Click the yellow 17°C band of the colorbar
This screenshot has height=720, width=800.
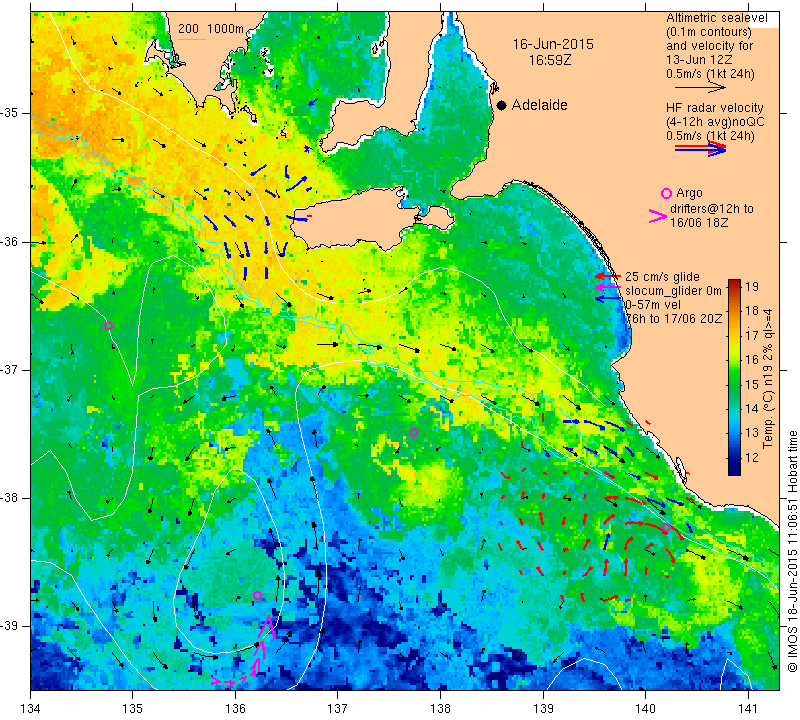pos(734,335)
